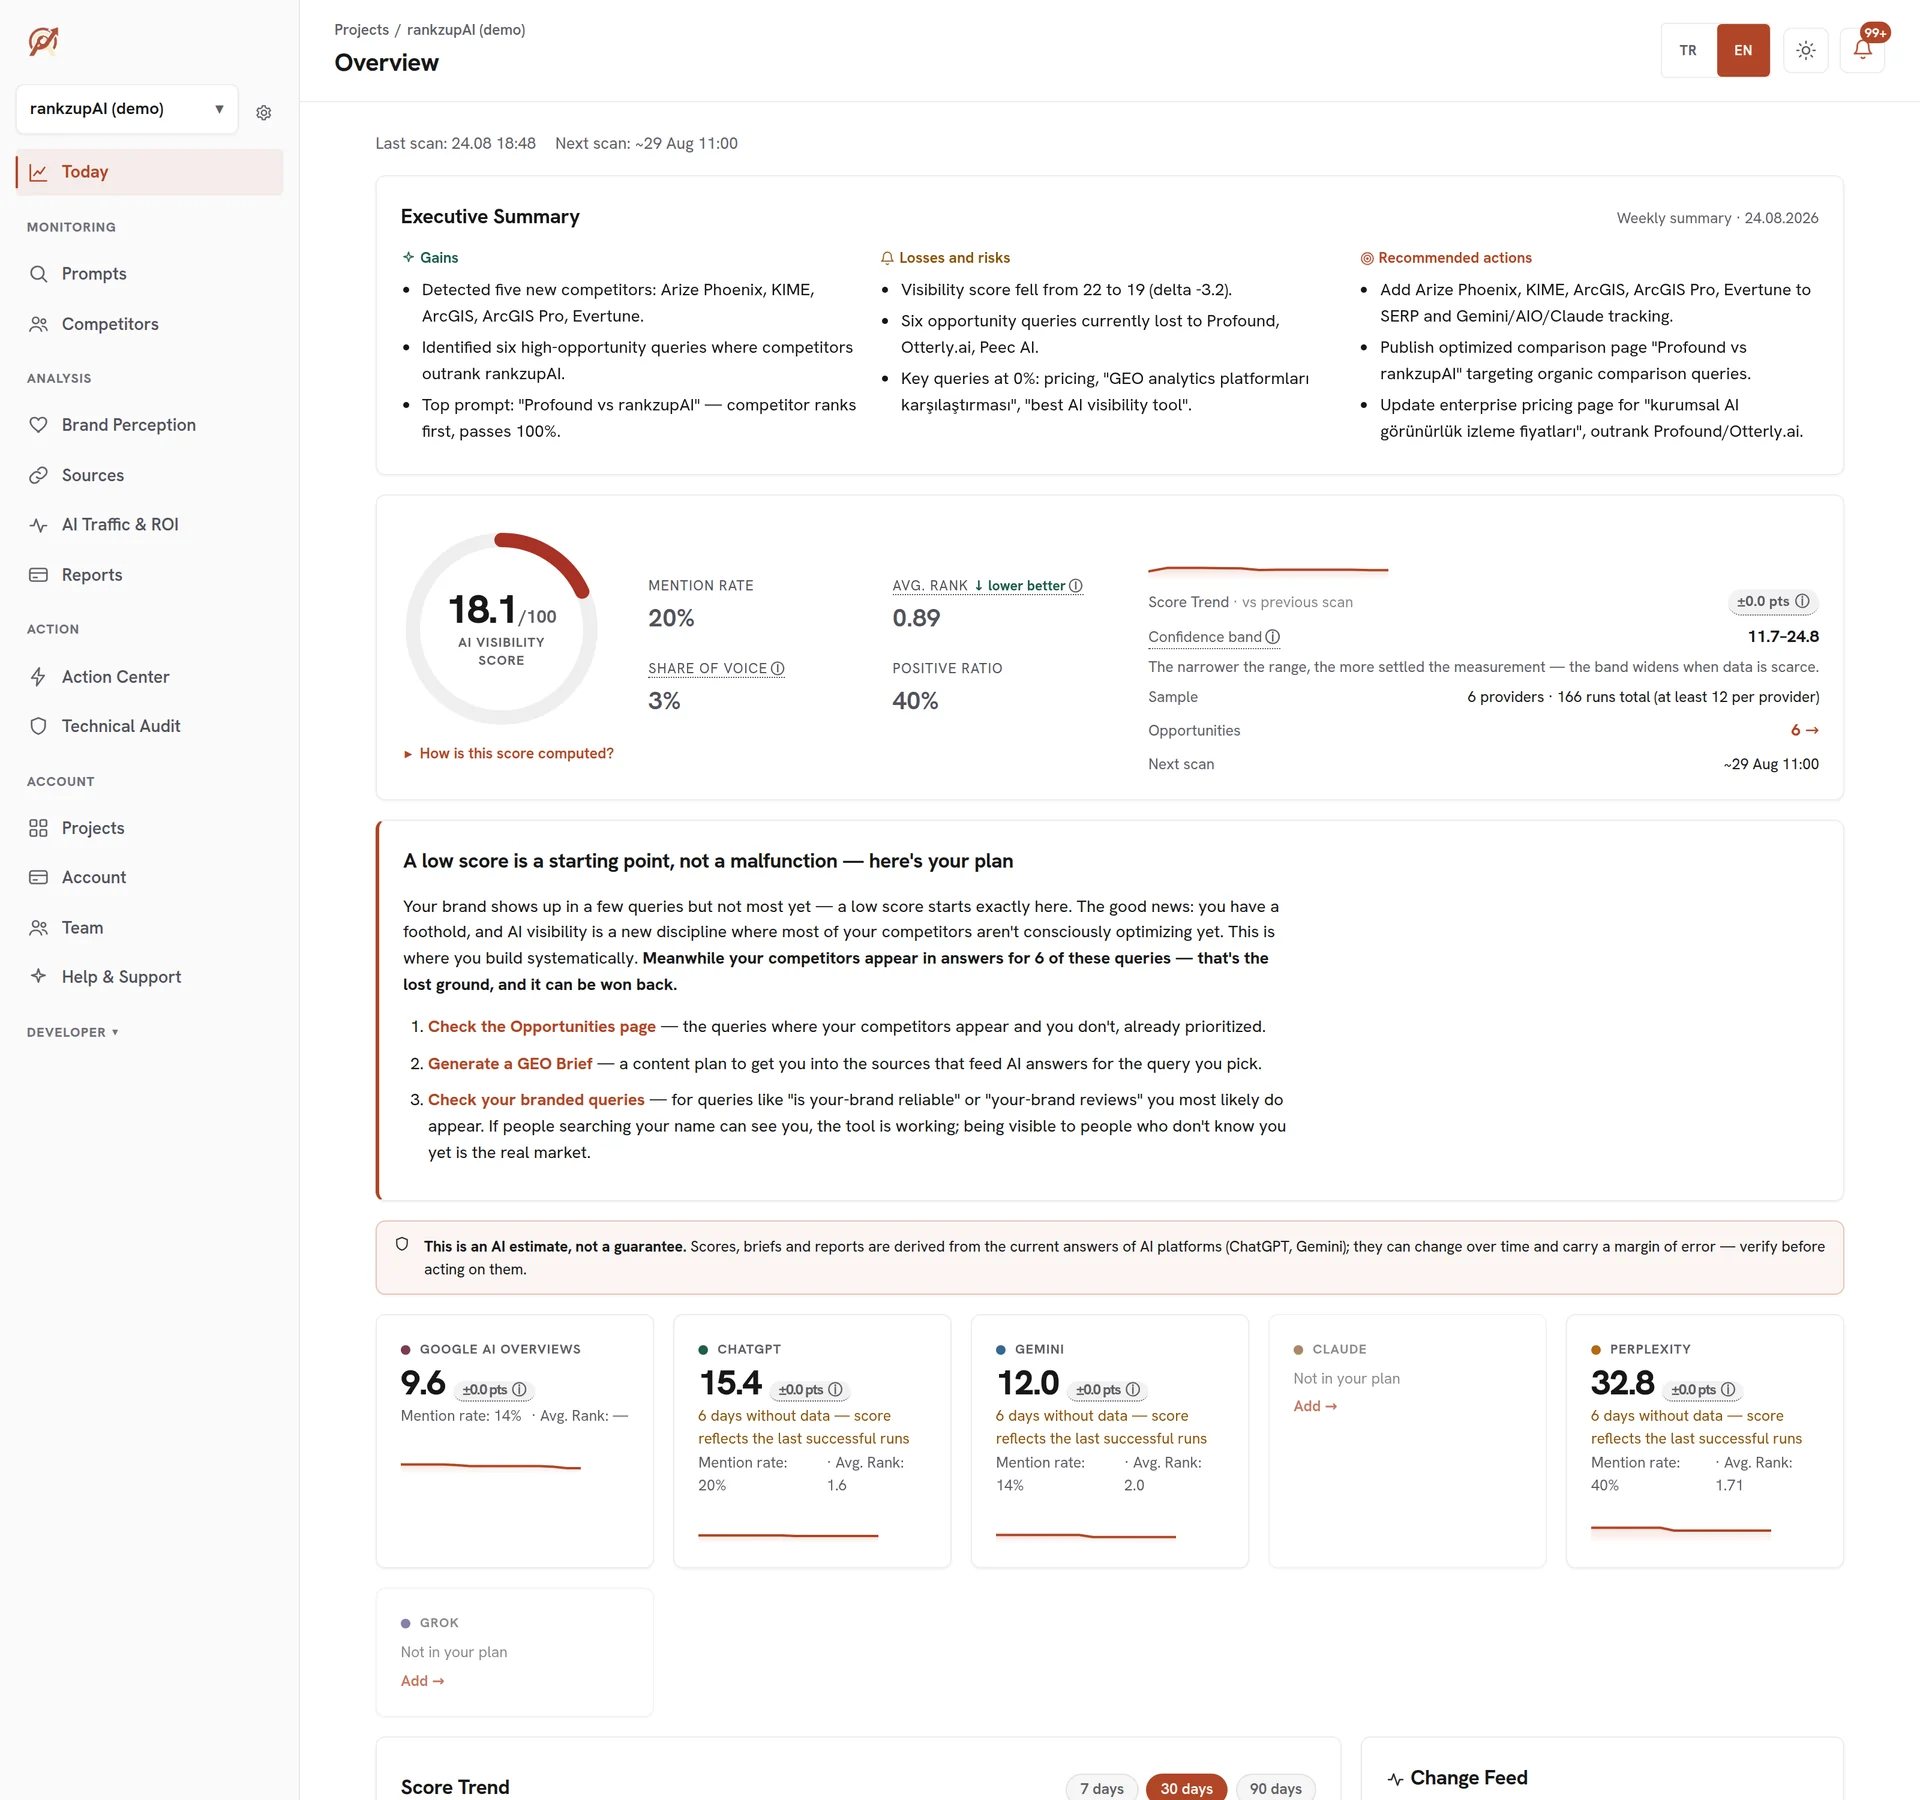Open Team in sidebar
1920x1800 pixels.
tap(149, 928)
